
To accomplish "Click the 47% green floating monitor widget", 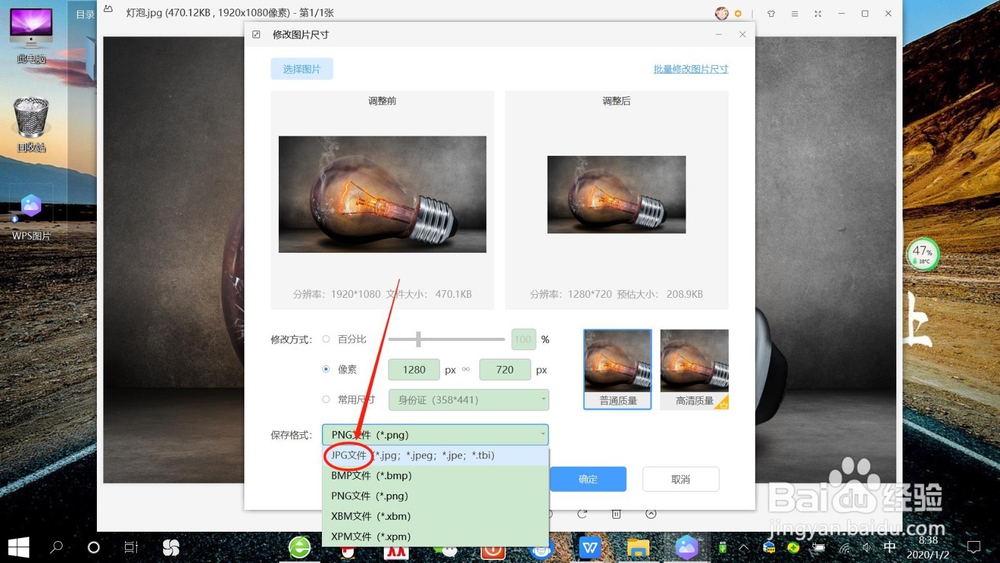I will 923,254.
